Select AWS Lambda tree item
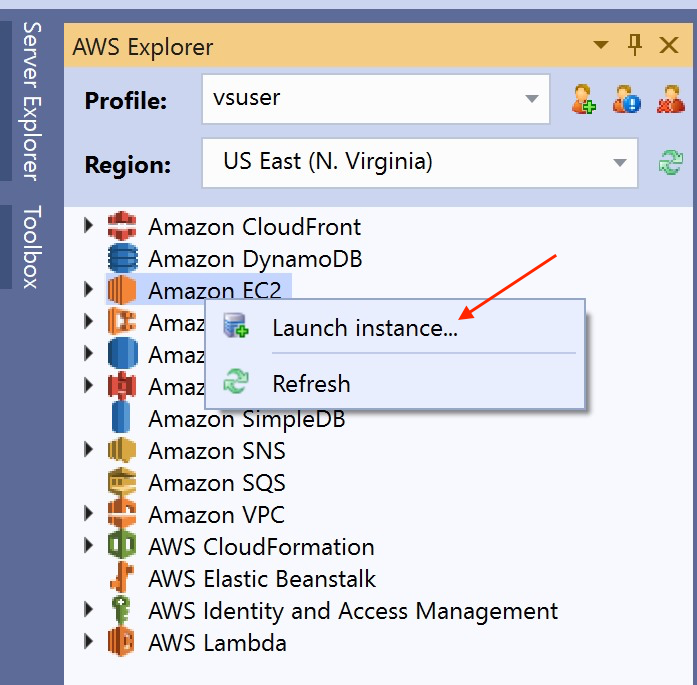697x685 pixels. click(x=217, y=643)
